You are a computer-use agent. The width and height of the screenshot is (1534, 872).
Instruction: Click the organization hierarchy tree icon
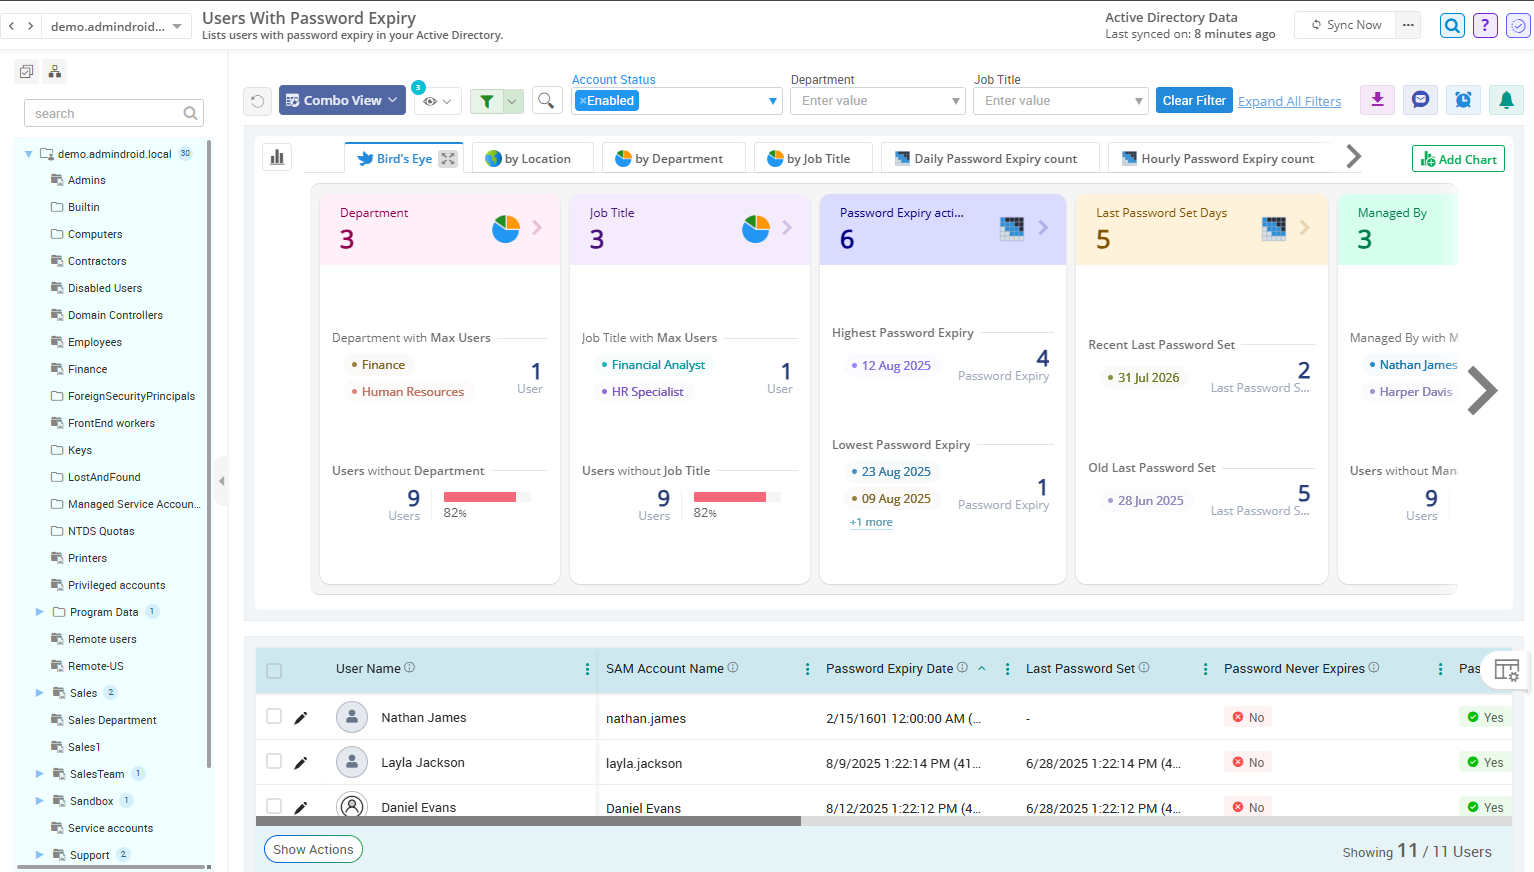[x=55, y=71]
